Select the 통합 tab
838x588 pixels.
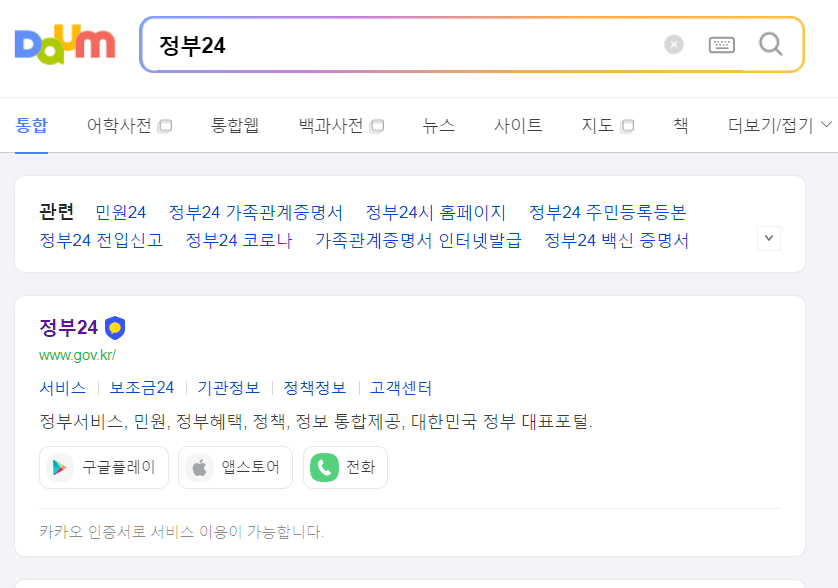(31, 125)
